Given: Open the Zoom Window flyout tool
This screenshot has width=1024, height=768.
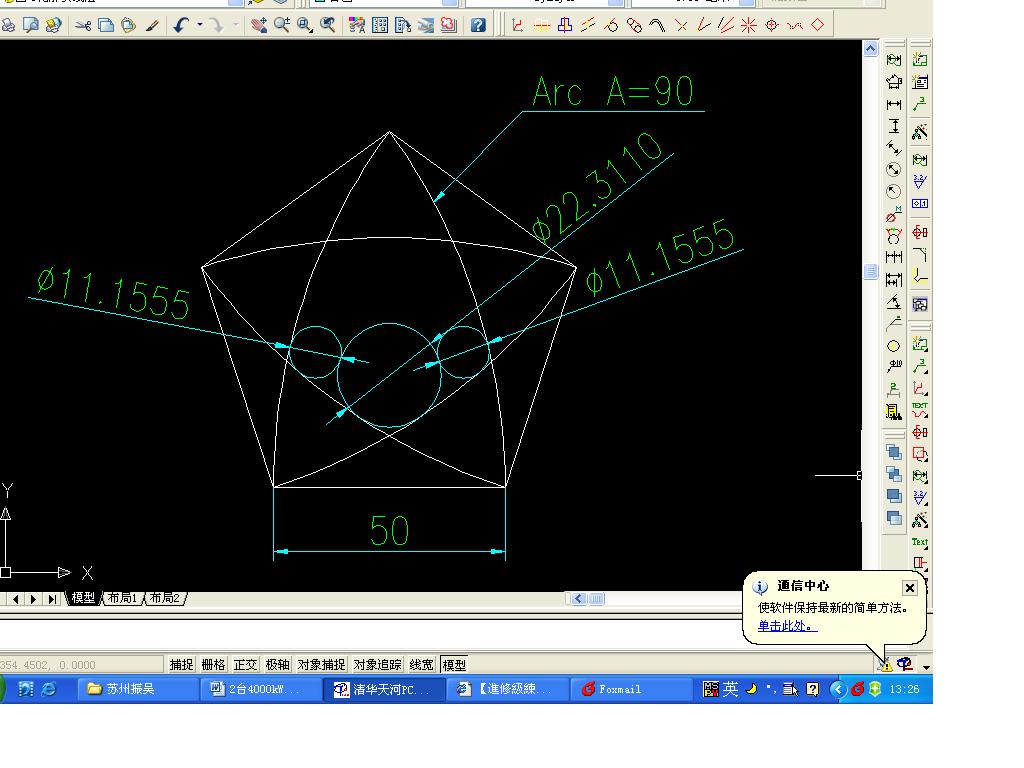Looking at the screenshot, I should tap(305, 25).
